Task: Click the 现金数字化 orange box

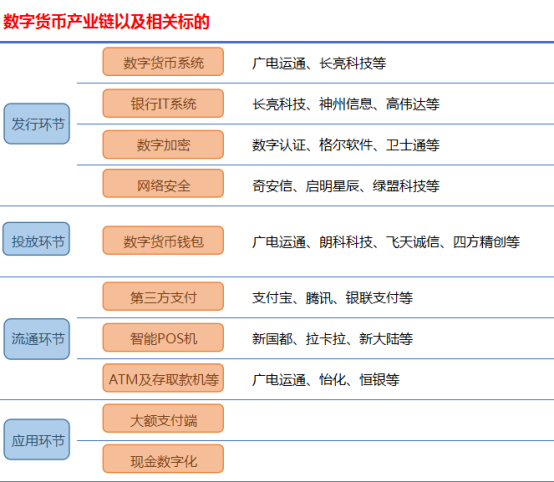Action: tap(163, 459)
